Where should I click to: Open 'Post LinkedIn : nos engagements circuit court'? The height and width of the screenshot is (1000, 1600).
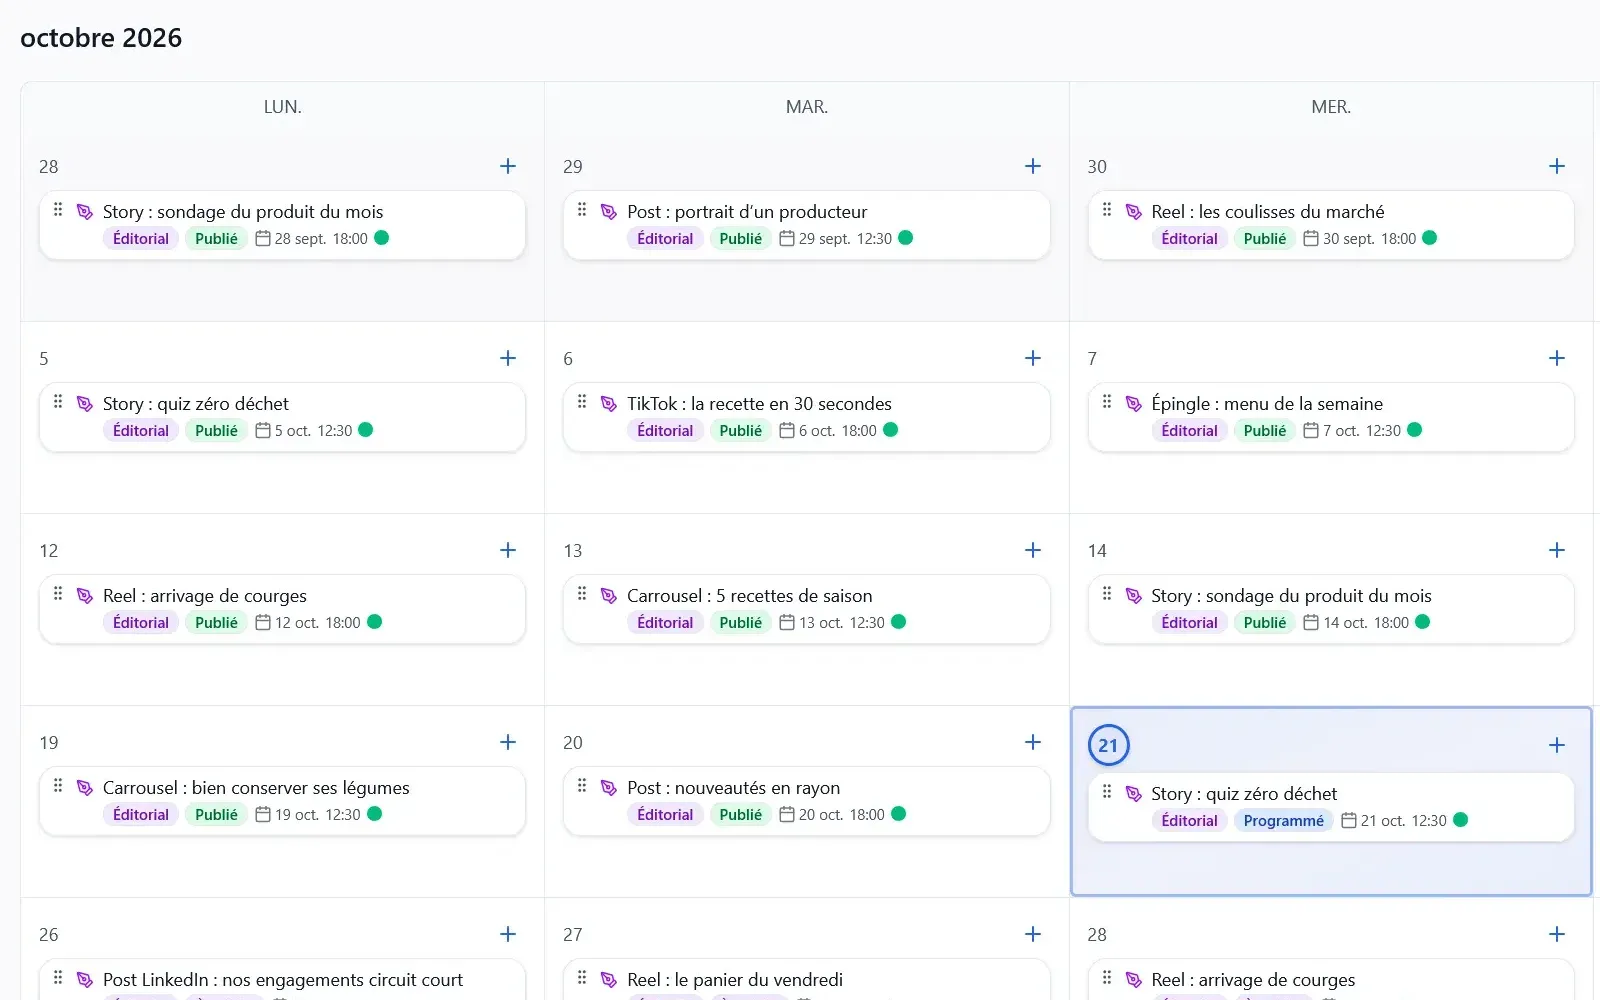(282, 980)
